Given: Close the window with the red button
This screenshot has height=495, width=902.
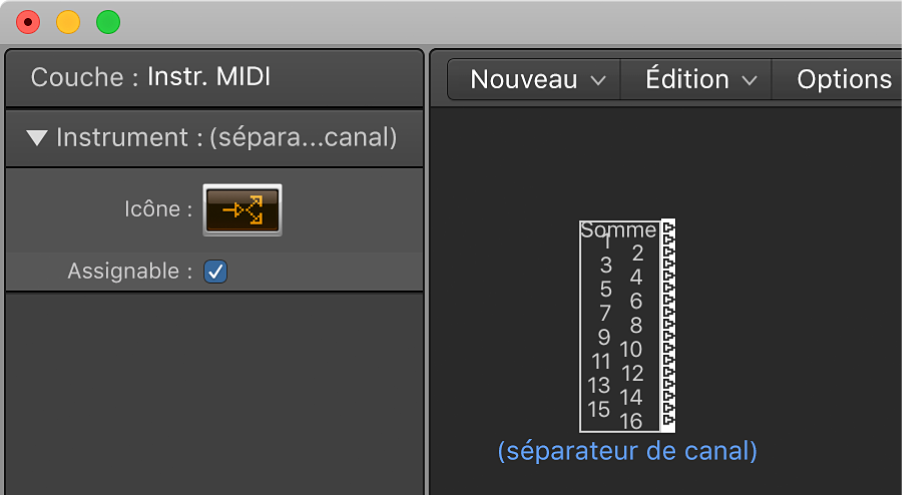Looking at the screenshot, I should 28,22.
